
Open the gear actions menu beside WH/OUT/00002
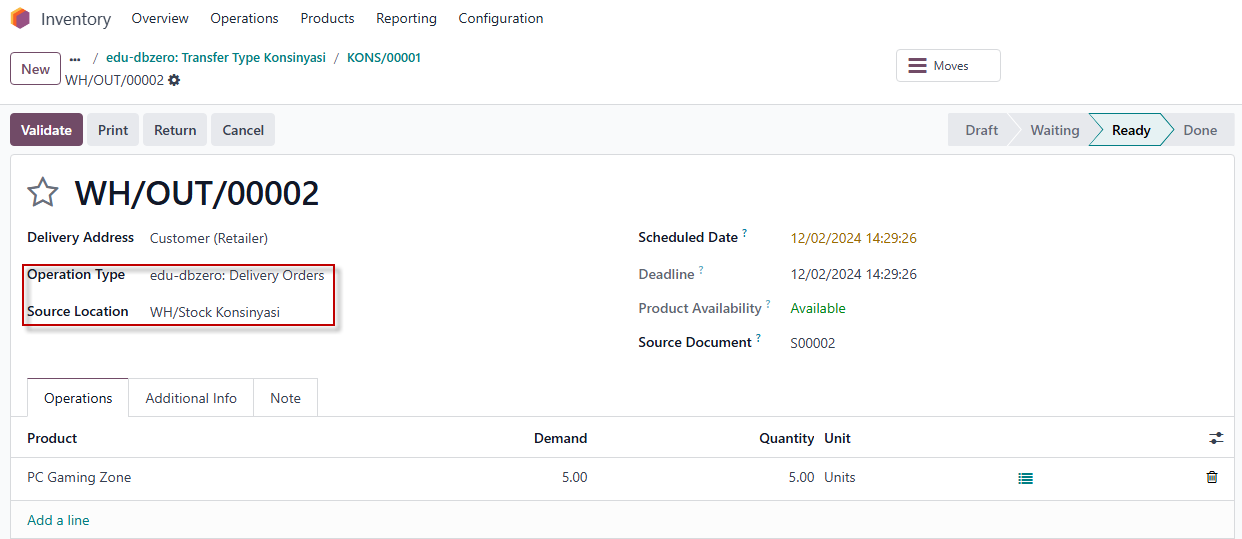click(x=174, y=80)
